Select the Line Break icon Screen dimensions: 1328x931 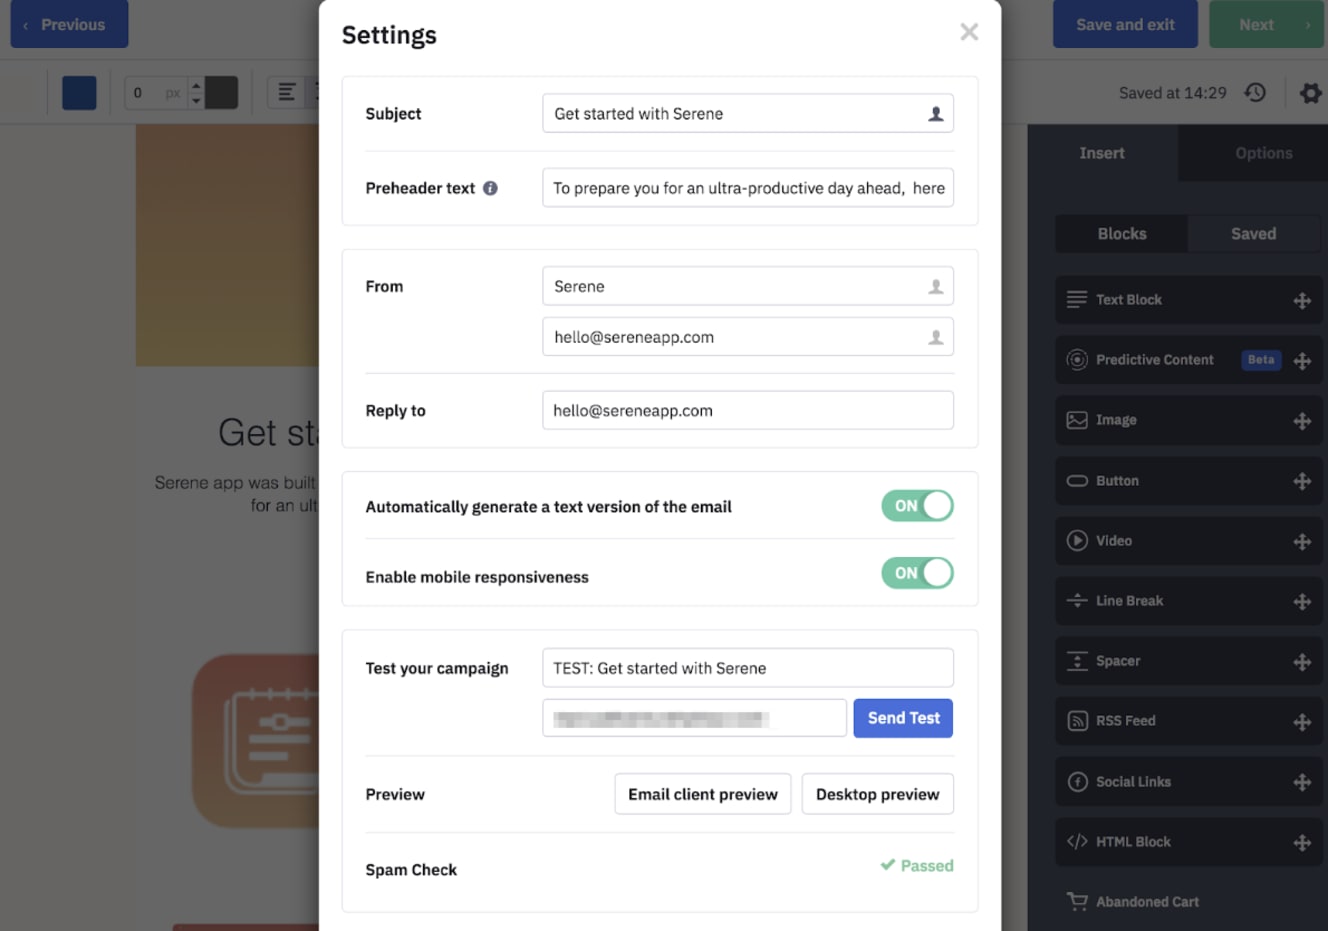1077,601
